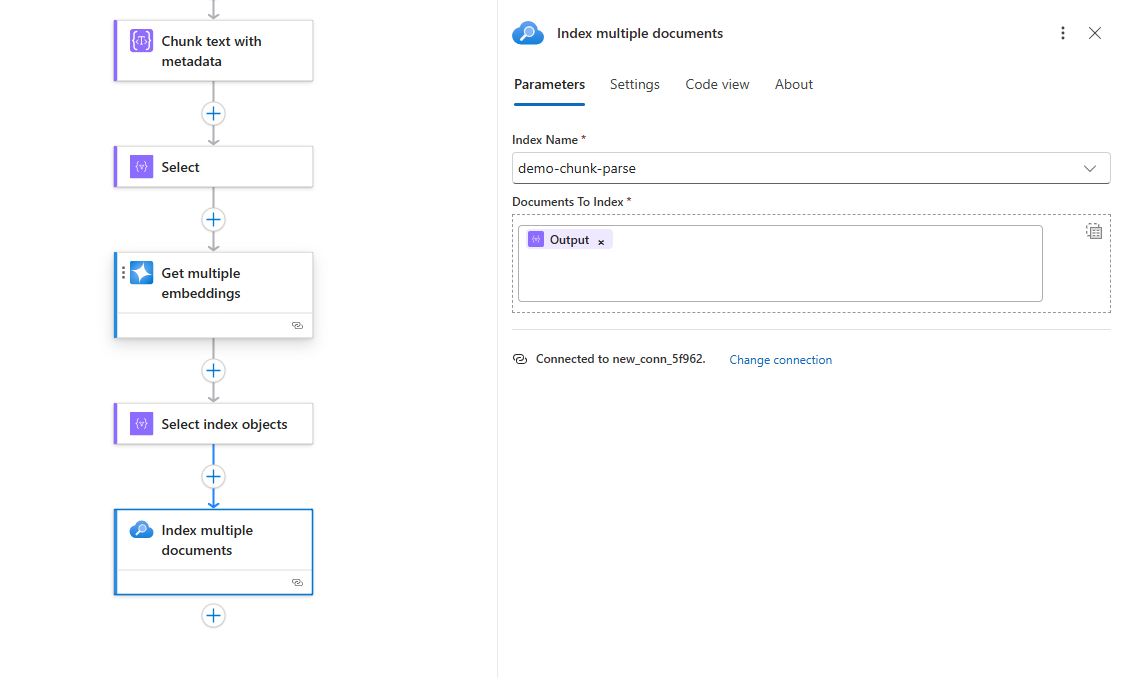Select the Get multiple embeddings action icon
The height and width of the screenshot is (678, 1122).
pyautogui.click(x=141, y=273)
